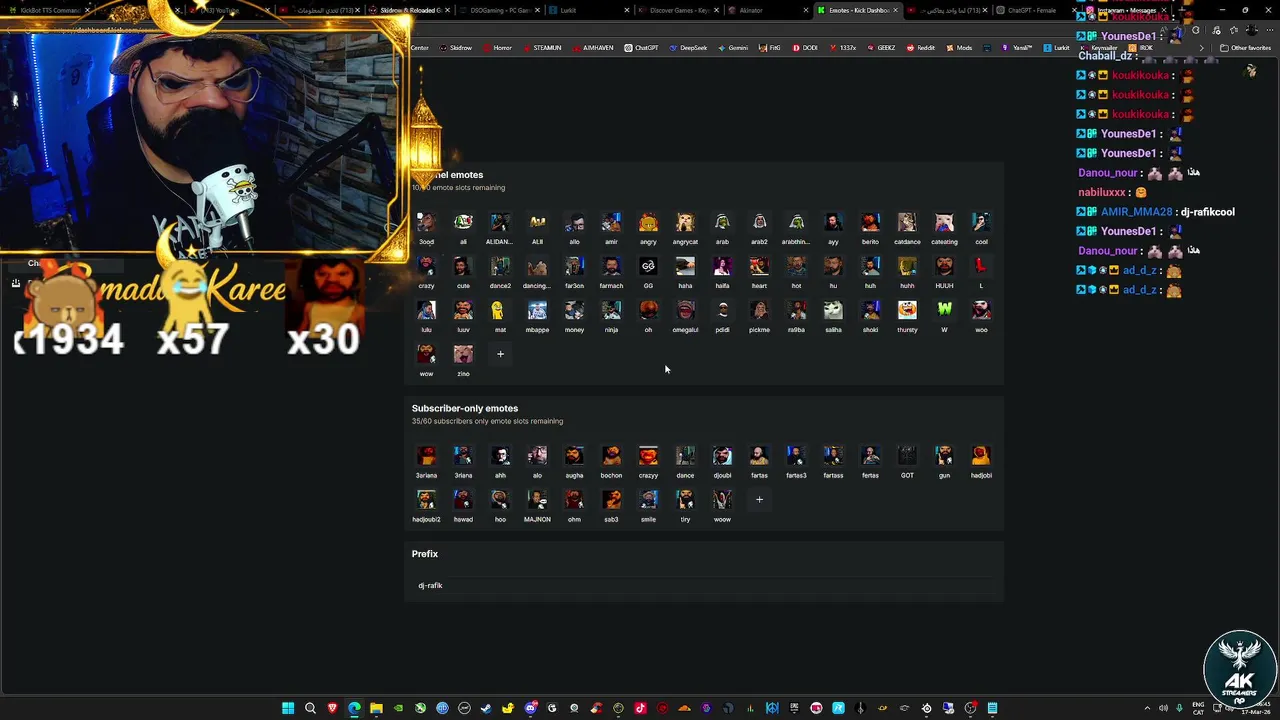1280x720 pixels.
Task: Select the 'arab2' channel emote
Action: [759, 222]
